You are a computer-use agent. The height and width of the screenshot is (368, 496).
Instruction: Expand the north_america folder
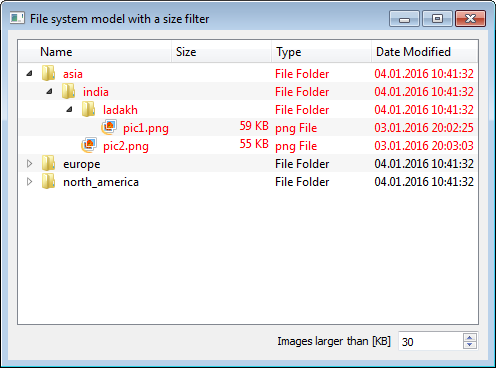click(x=29, y=181)
